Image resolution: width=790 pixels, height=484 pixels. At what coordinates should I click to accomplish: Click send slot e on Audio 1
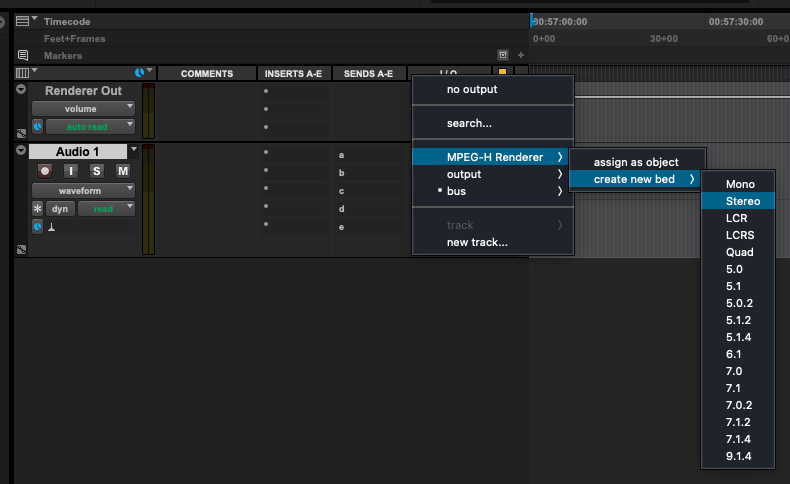tap(369, 227)
